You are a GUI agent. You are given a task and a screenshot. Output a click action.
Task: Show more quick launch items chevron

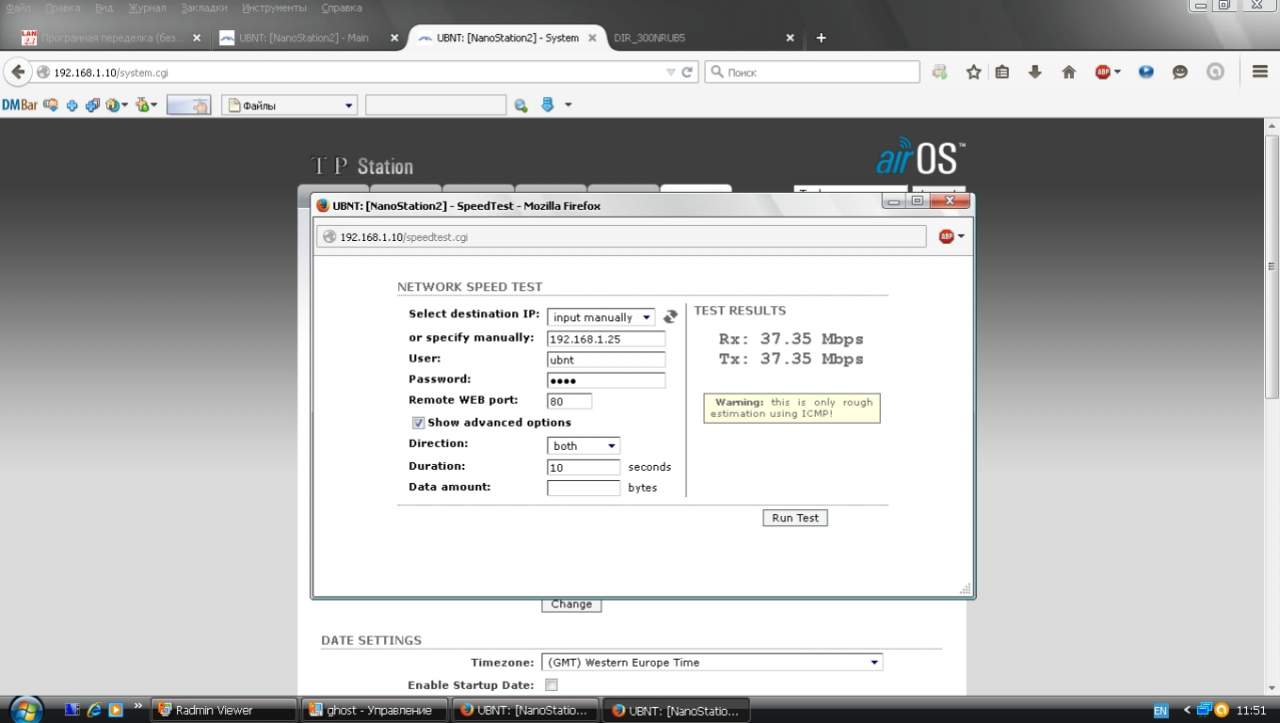click(x=137, y=706)
